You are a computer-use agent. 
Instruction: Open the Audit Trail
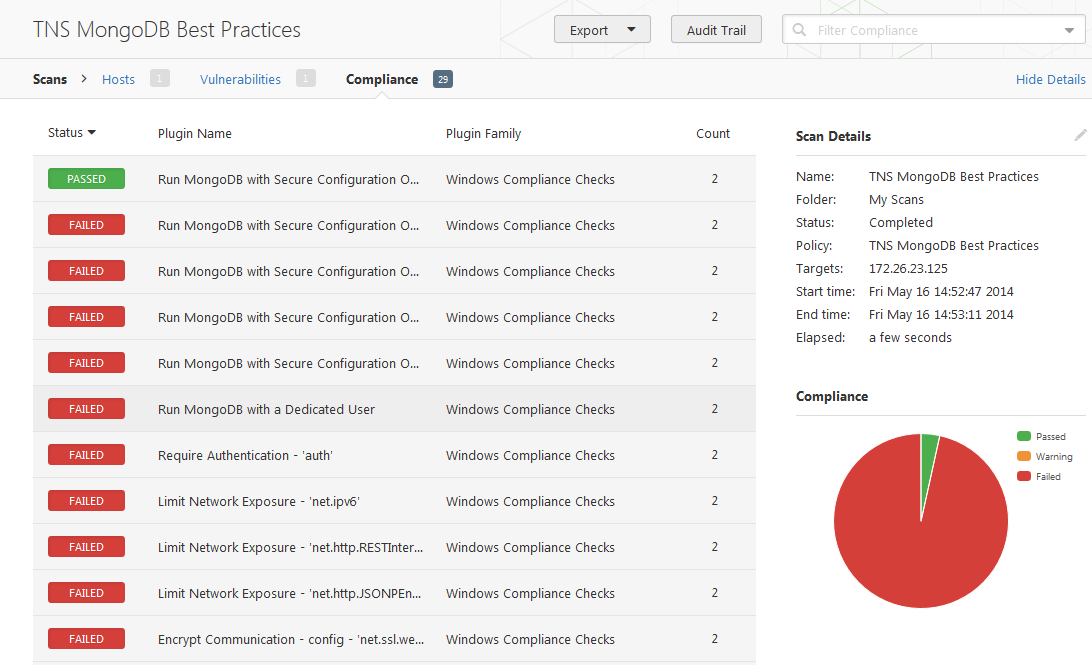716,30
